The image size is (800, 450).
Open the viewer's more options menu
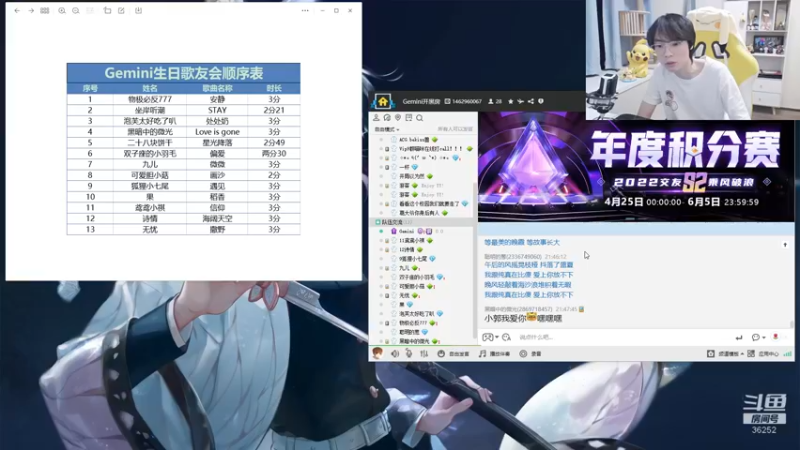coord(305,11)
